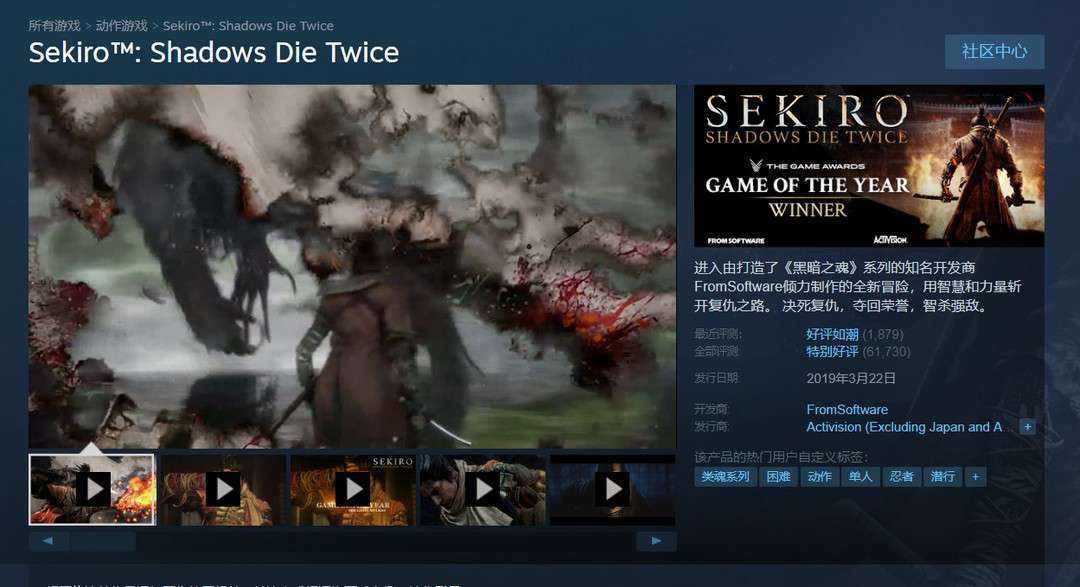The width and height of the screenshot is (1080, 587).
Task: Open the FromSoftware developer link
Action: [847, 409]
